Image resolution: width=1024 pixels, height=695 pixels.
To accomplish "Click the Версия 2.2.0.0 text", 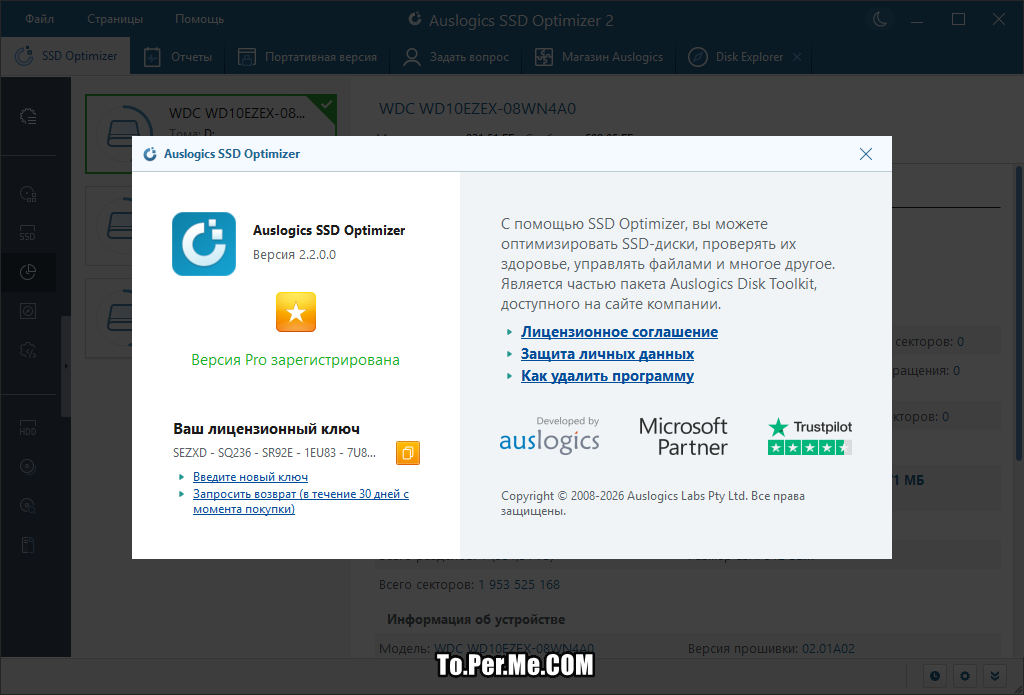I will [295, 255].
